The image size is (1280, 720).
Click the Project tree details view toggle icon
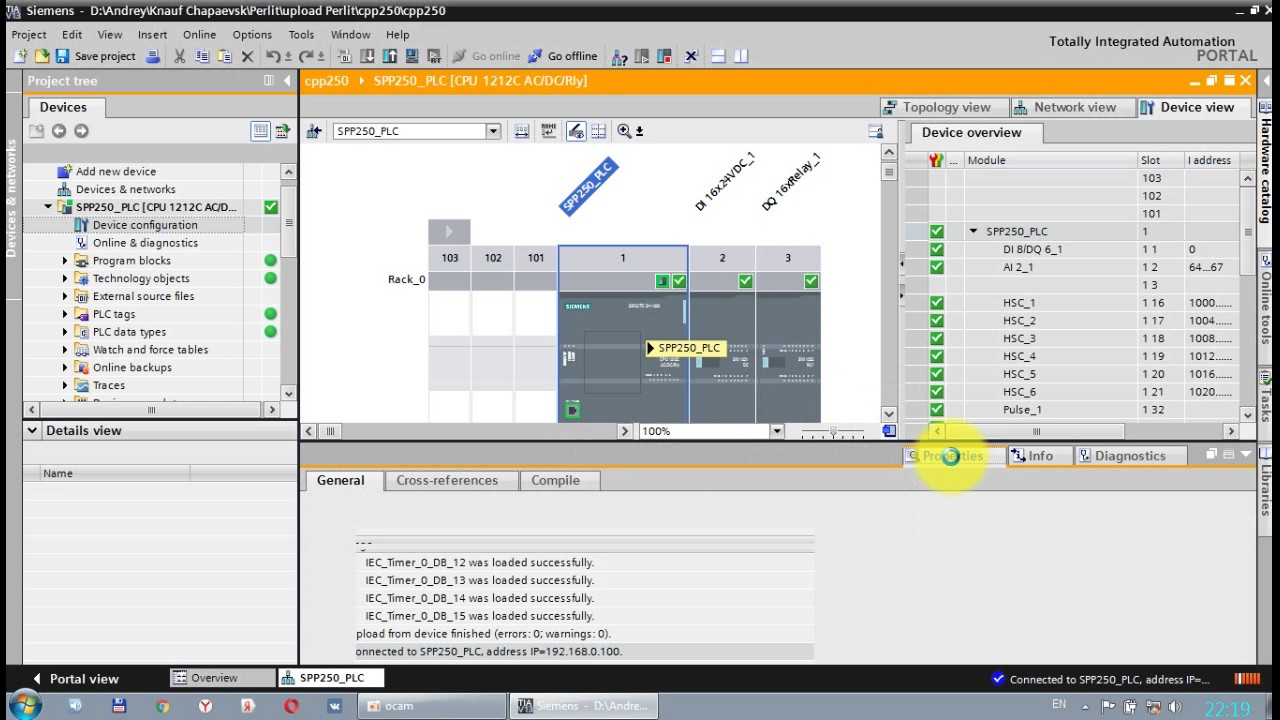(x=260, y=131)
